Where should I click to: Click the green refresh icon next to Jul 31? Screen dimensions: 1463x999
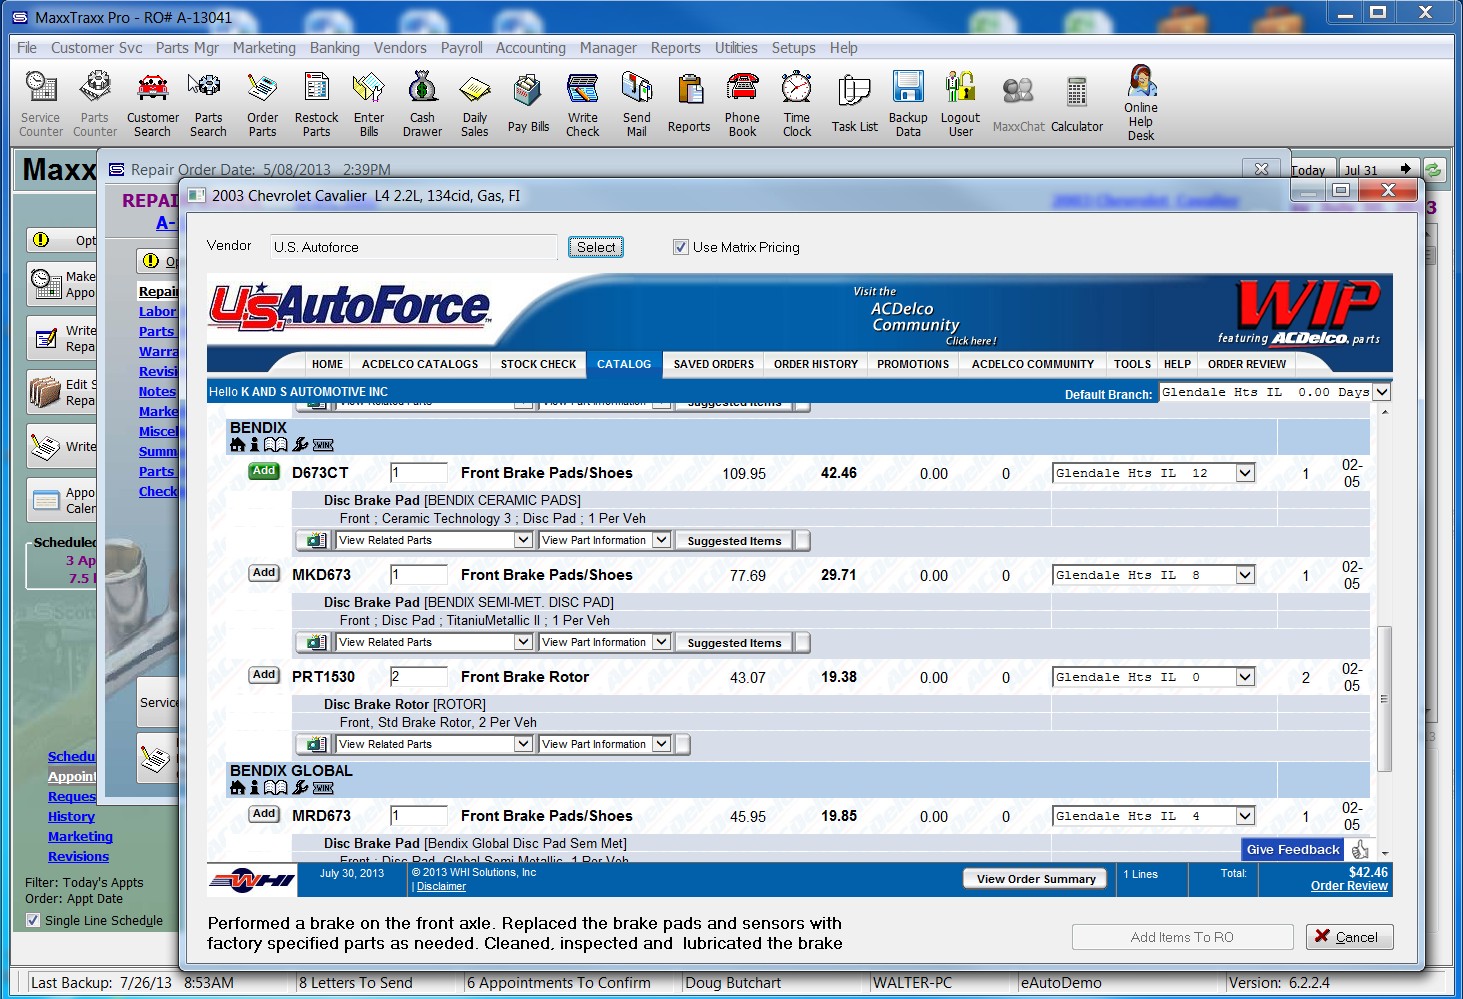click(x=1433, y=170)
